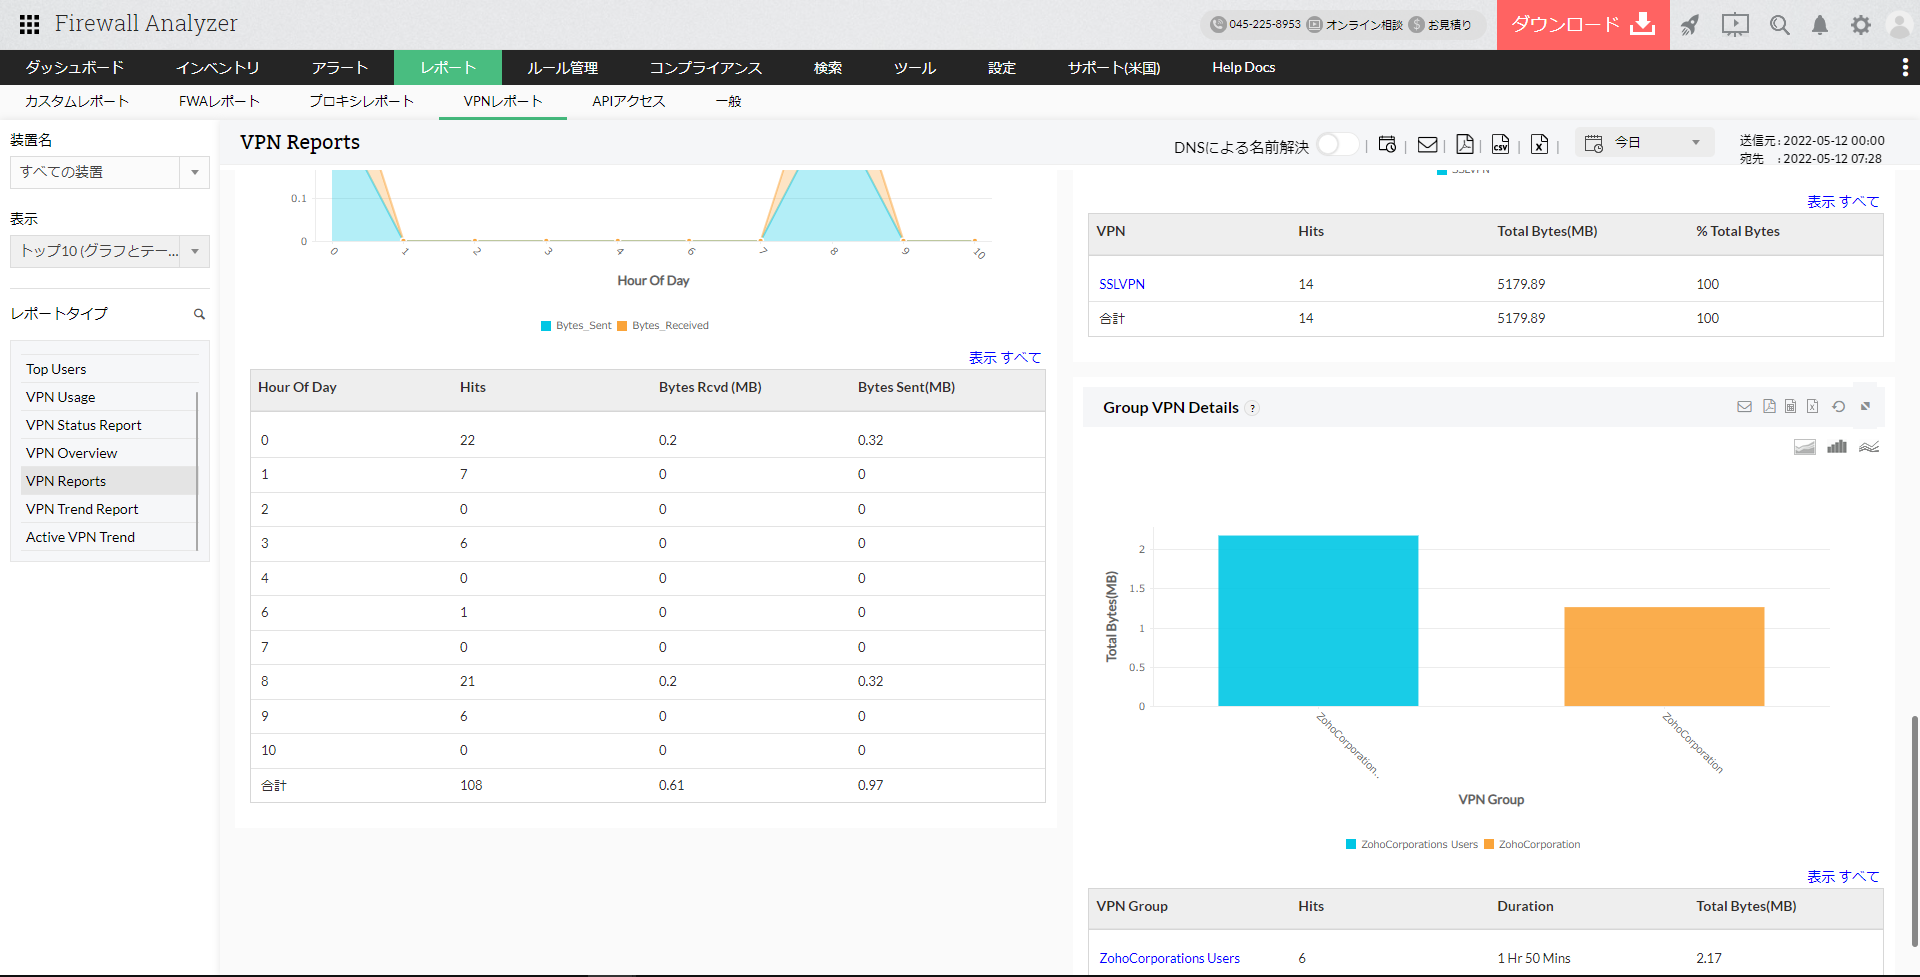Screen dimensions: 1920x977
Task: Select VPN Trend Report in list
Action: (x=82, y=509)
